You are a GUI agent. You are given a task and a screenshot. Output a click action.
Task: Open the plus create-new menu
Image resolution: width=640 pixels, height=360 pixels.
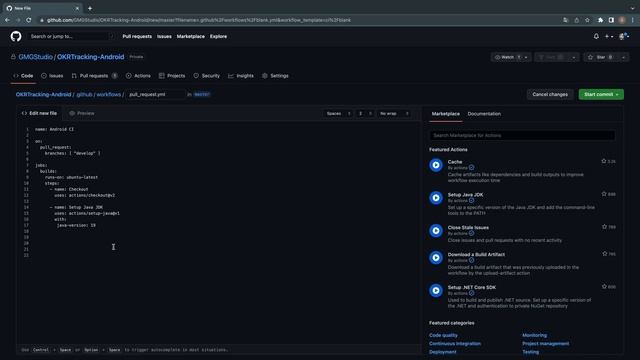tap(609, 36)
